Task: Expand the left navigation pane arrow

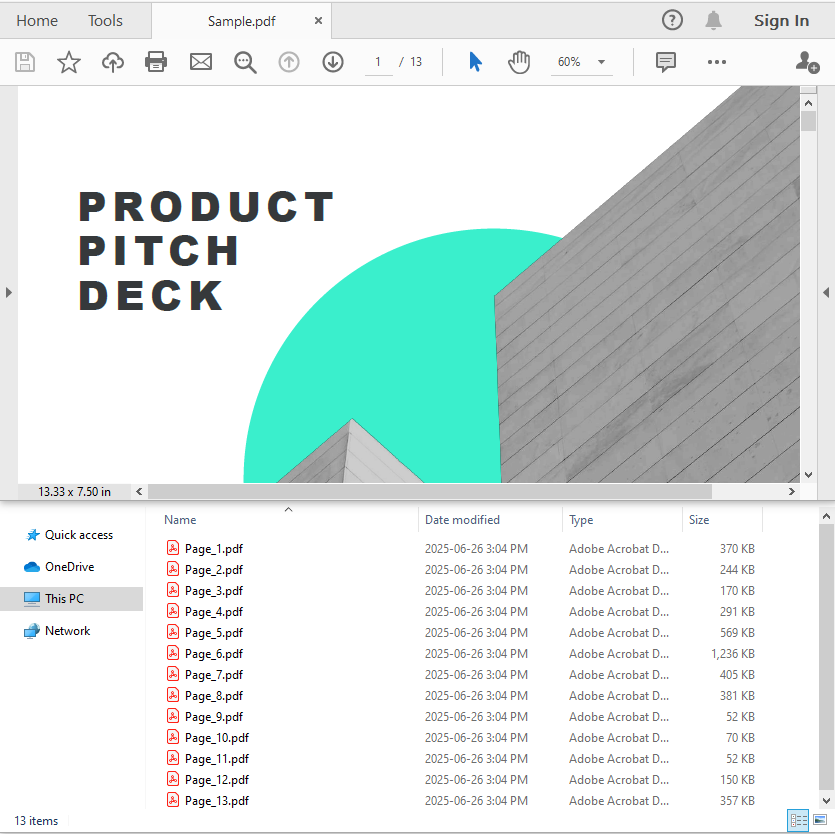Action: click(9, 292)
